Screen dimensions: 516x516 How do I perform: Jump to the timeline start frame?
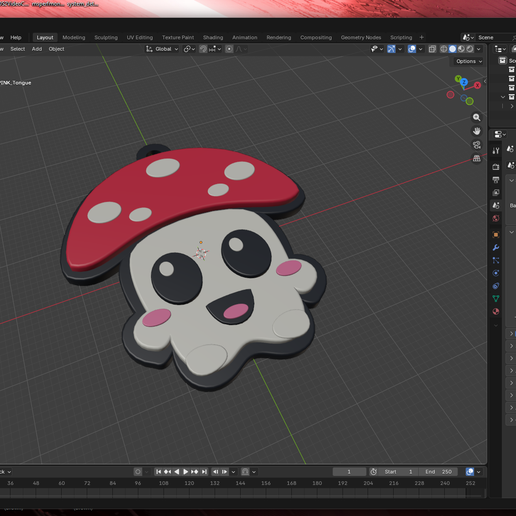tap(158, 472)
